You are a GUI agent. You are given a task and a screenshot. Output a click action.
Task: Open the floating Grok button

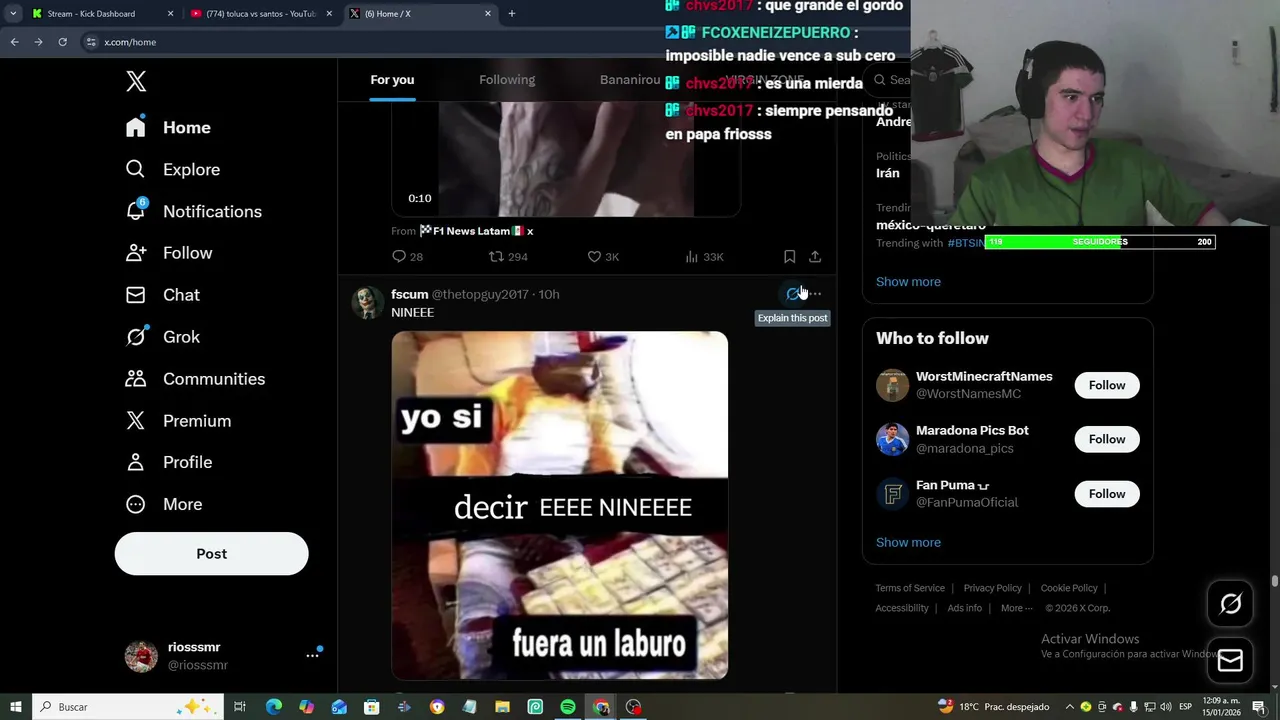tap(1230, 603)
